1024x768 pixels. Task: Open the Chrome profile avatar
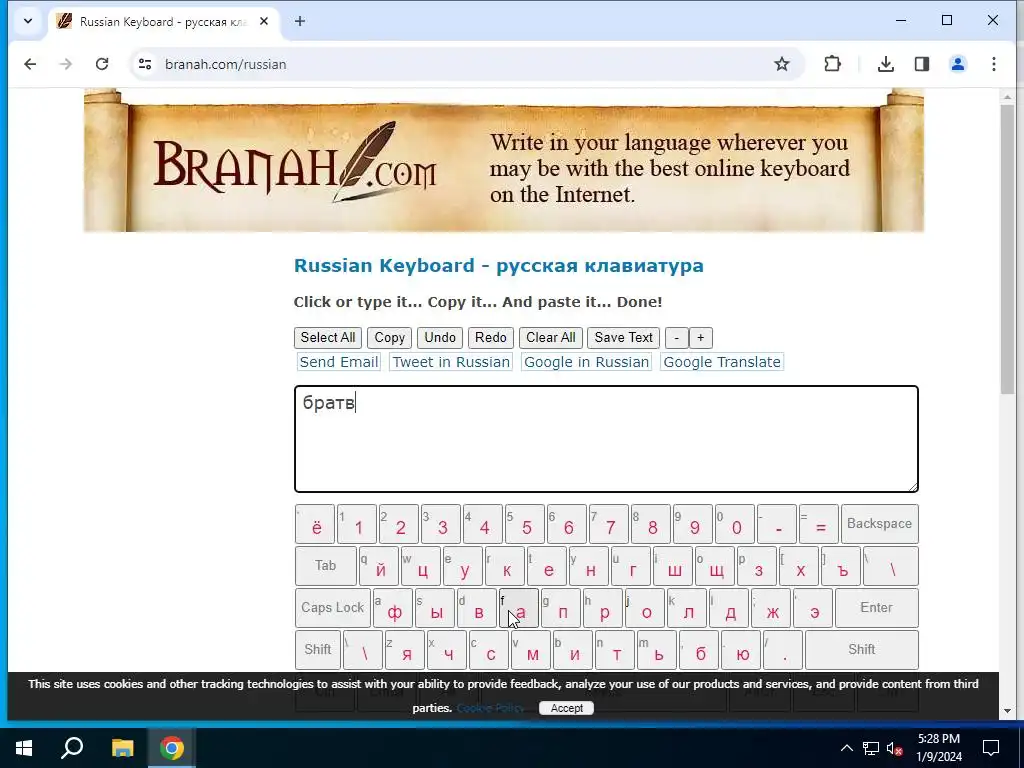pos(957,64)
